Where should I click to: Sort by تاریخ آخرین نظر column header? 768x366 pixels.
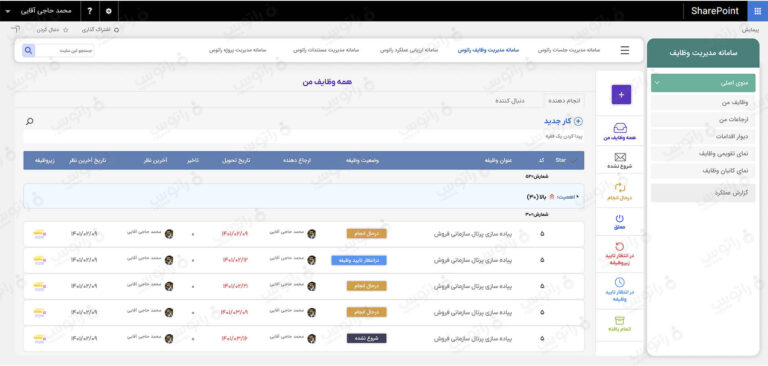click(x=89, y=160)
